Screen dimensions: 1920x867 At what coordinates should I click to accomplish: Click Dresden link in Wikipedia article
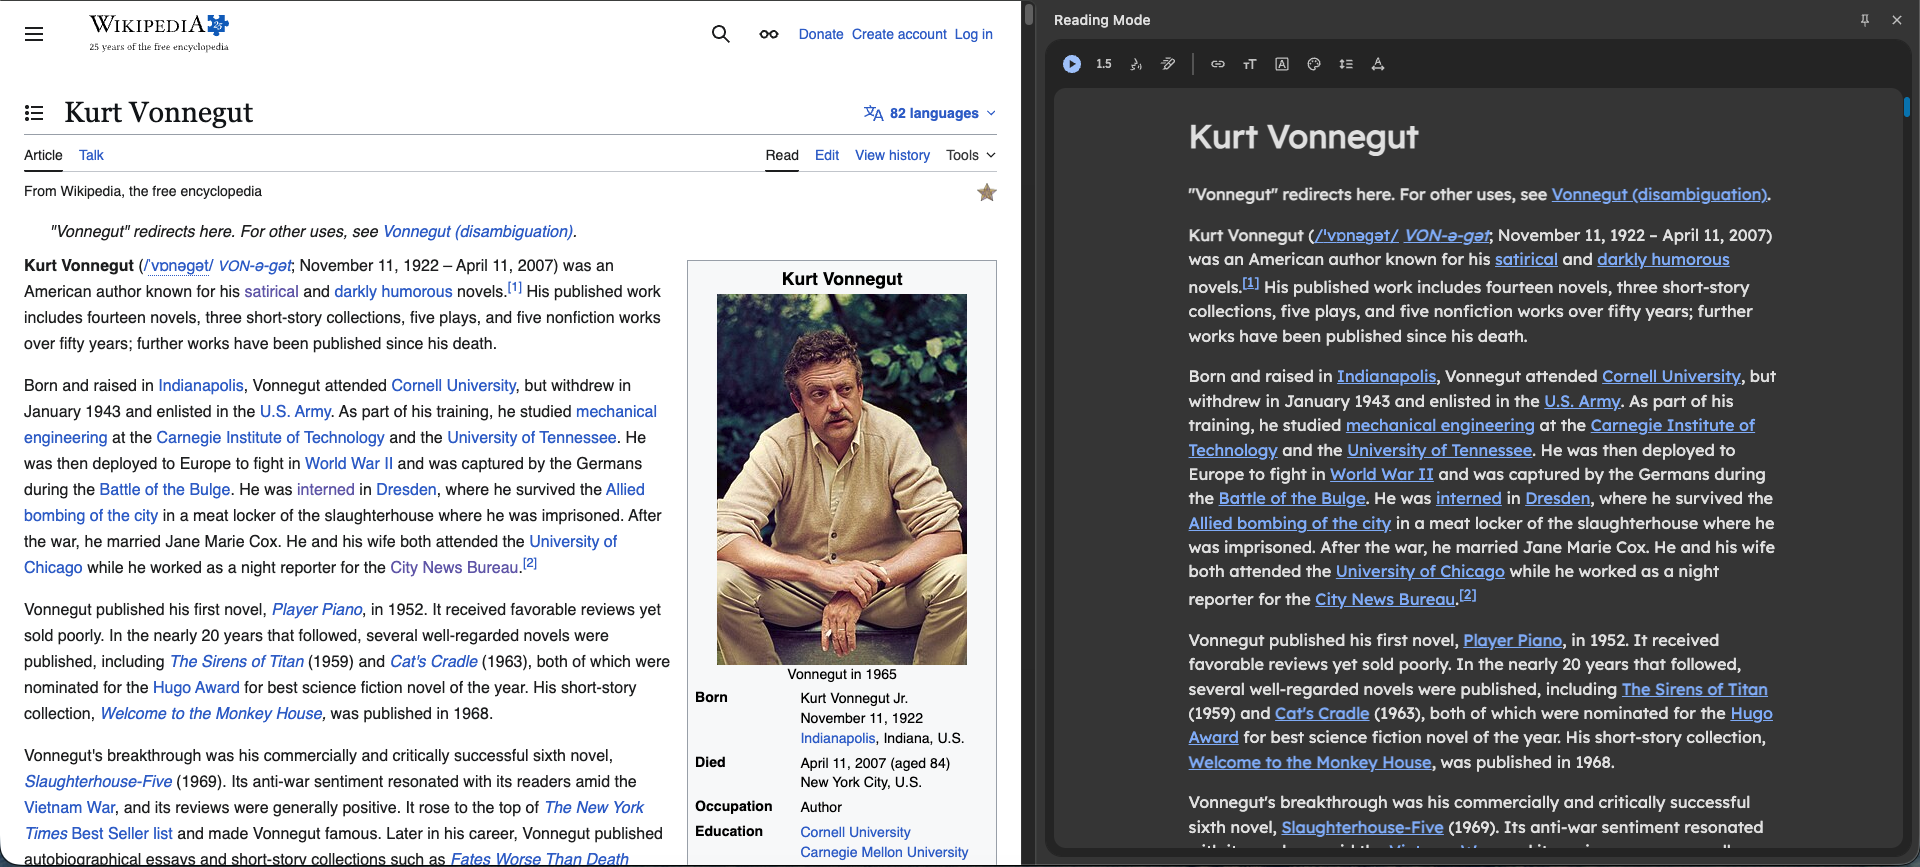(x=406, y=489)
